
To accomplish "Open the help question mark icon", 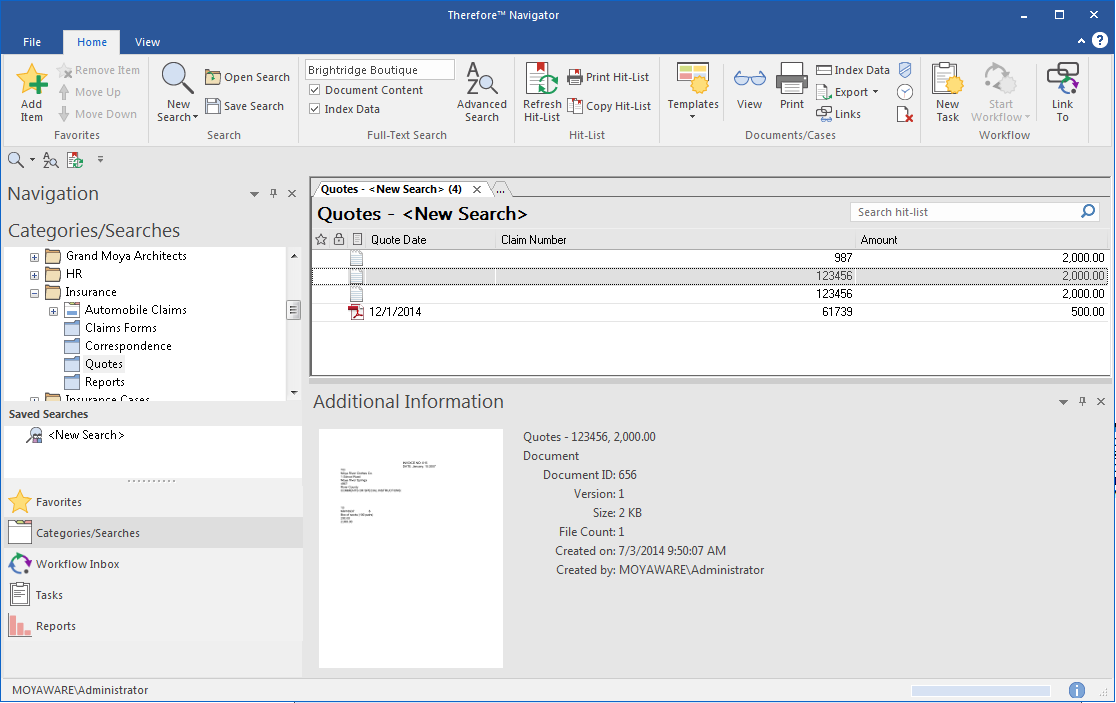I will click(x=1099, y=41).
